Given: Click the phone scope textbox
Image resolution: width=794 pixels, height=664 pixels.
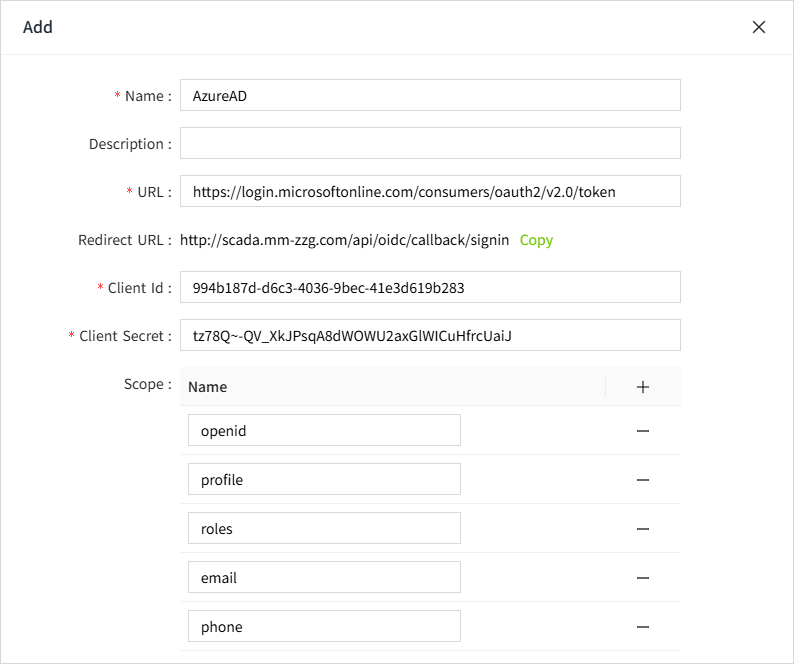Looking at the screenshot, I should click(324, 627).
